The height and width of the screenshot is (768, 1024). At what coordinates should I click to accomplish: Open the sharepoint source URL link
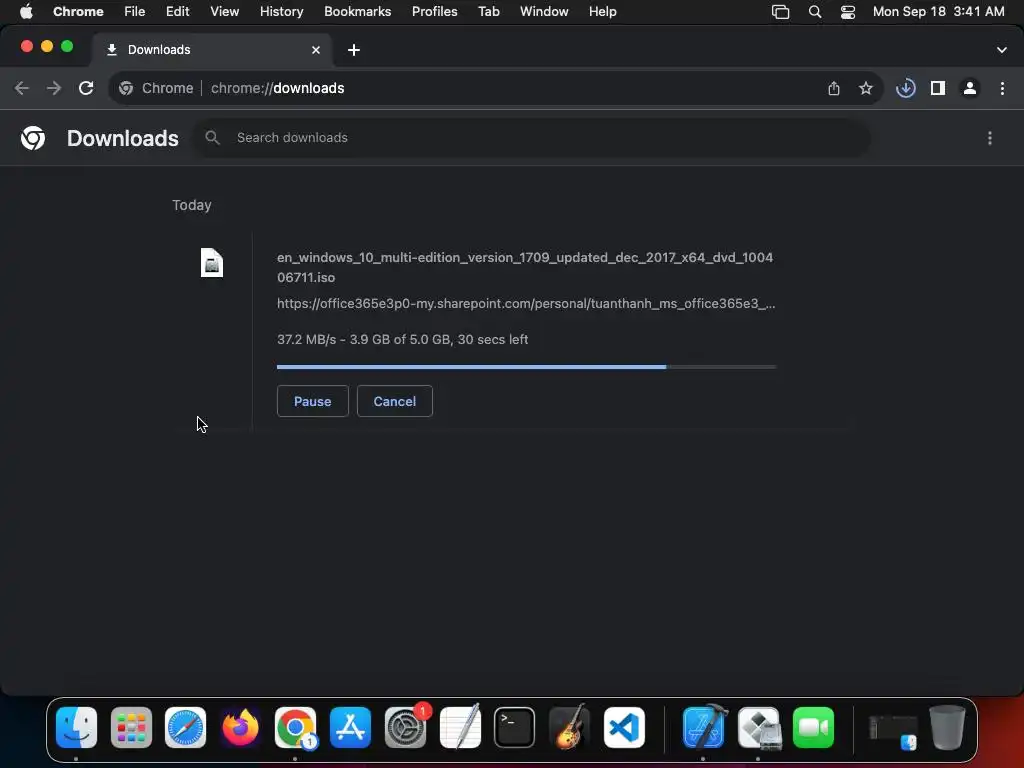click(526, 304)
